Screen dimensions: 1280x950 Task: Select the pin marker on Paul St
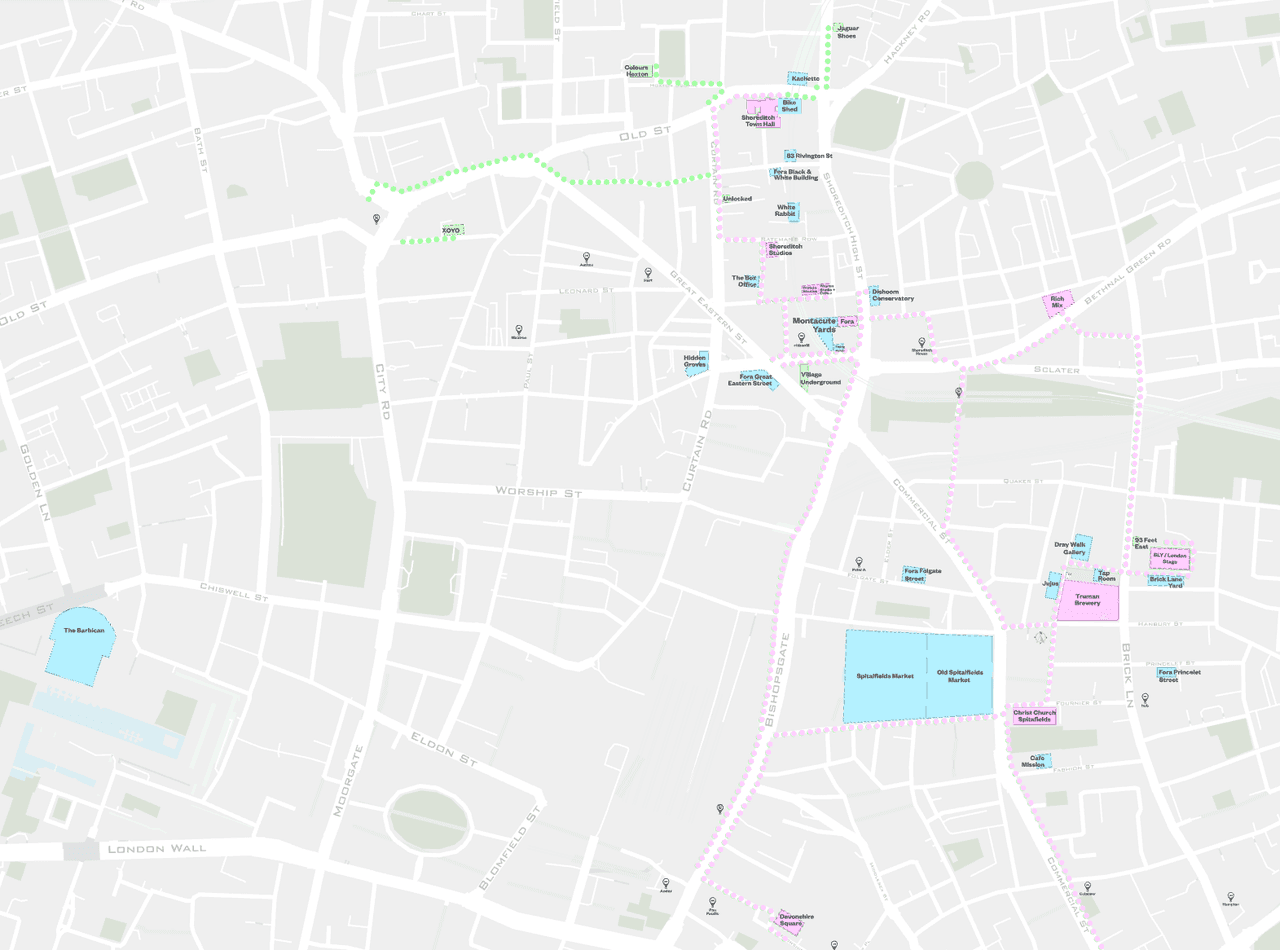(519, 329)
